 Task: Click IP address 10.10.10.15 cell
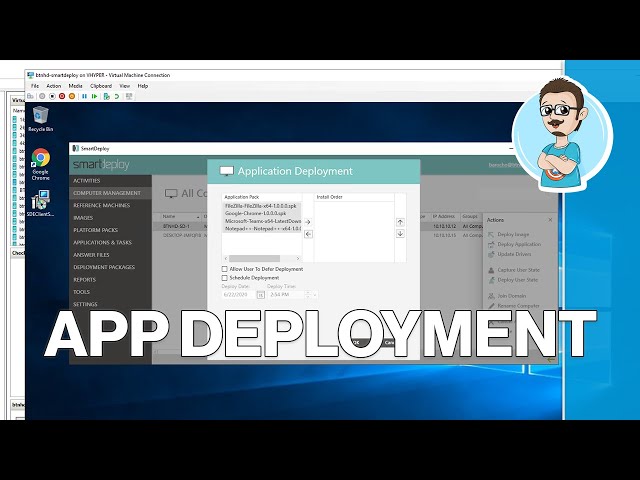(x=444, y=236)
